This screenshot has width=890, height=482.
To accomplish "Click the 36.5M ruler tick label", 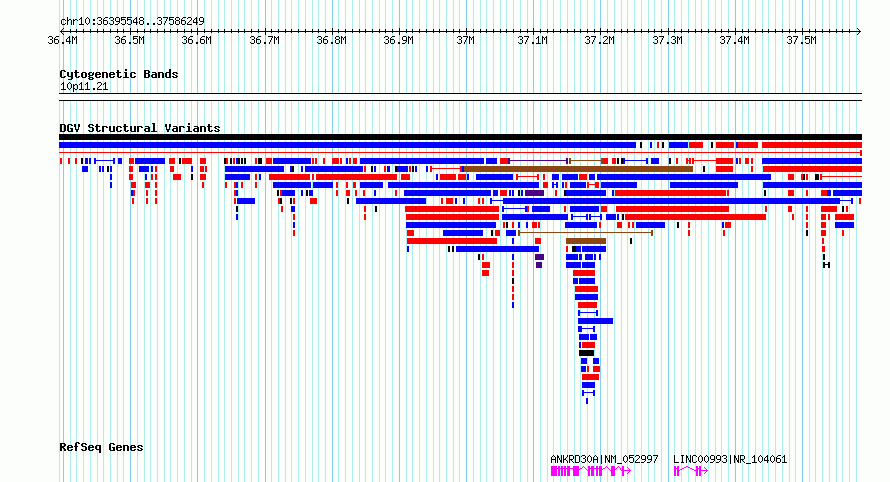I will point(129,40).
